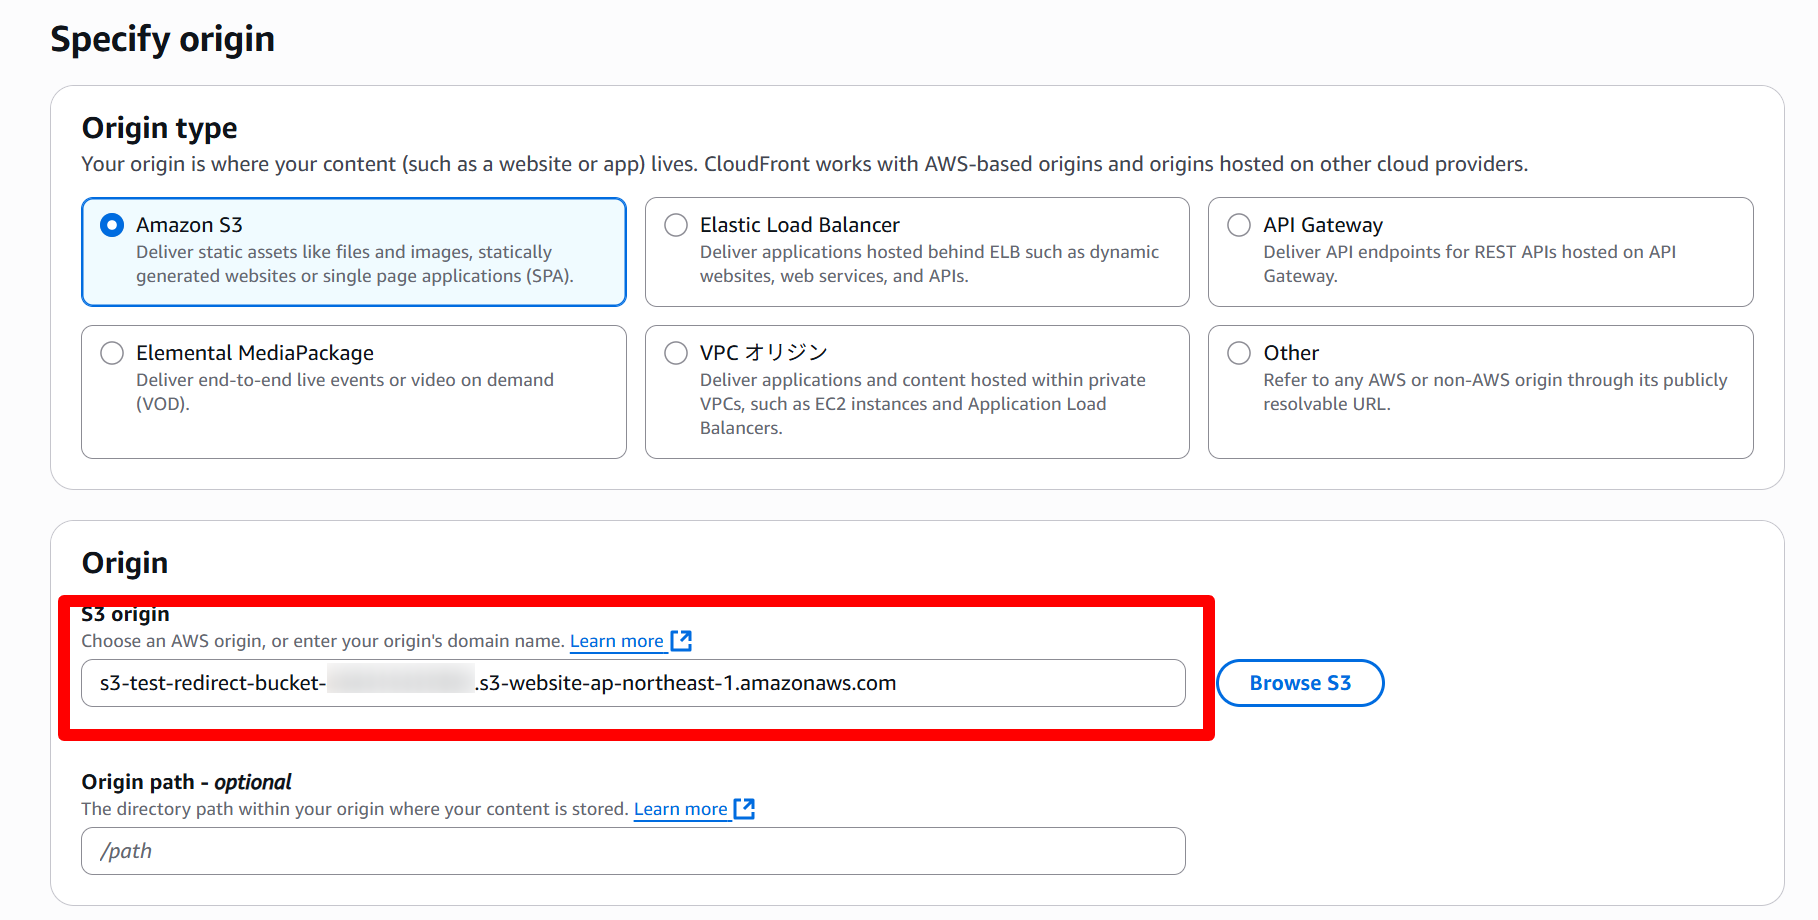1818x920 pixels.
Task: Open the Origin path Learn more link
Action: [680, 809]
